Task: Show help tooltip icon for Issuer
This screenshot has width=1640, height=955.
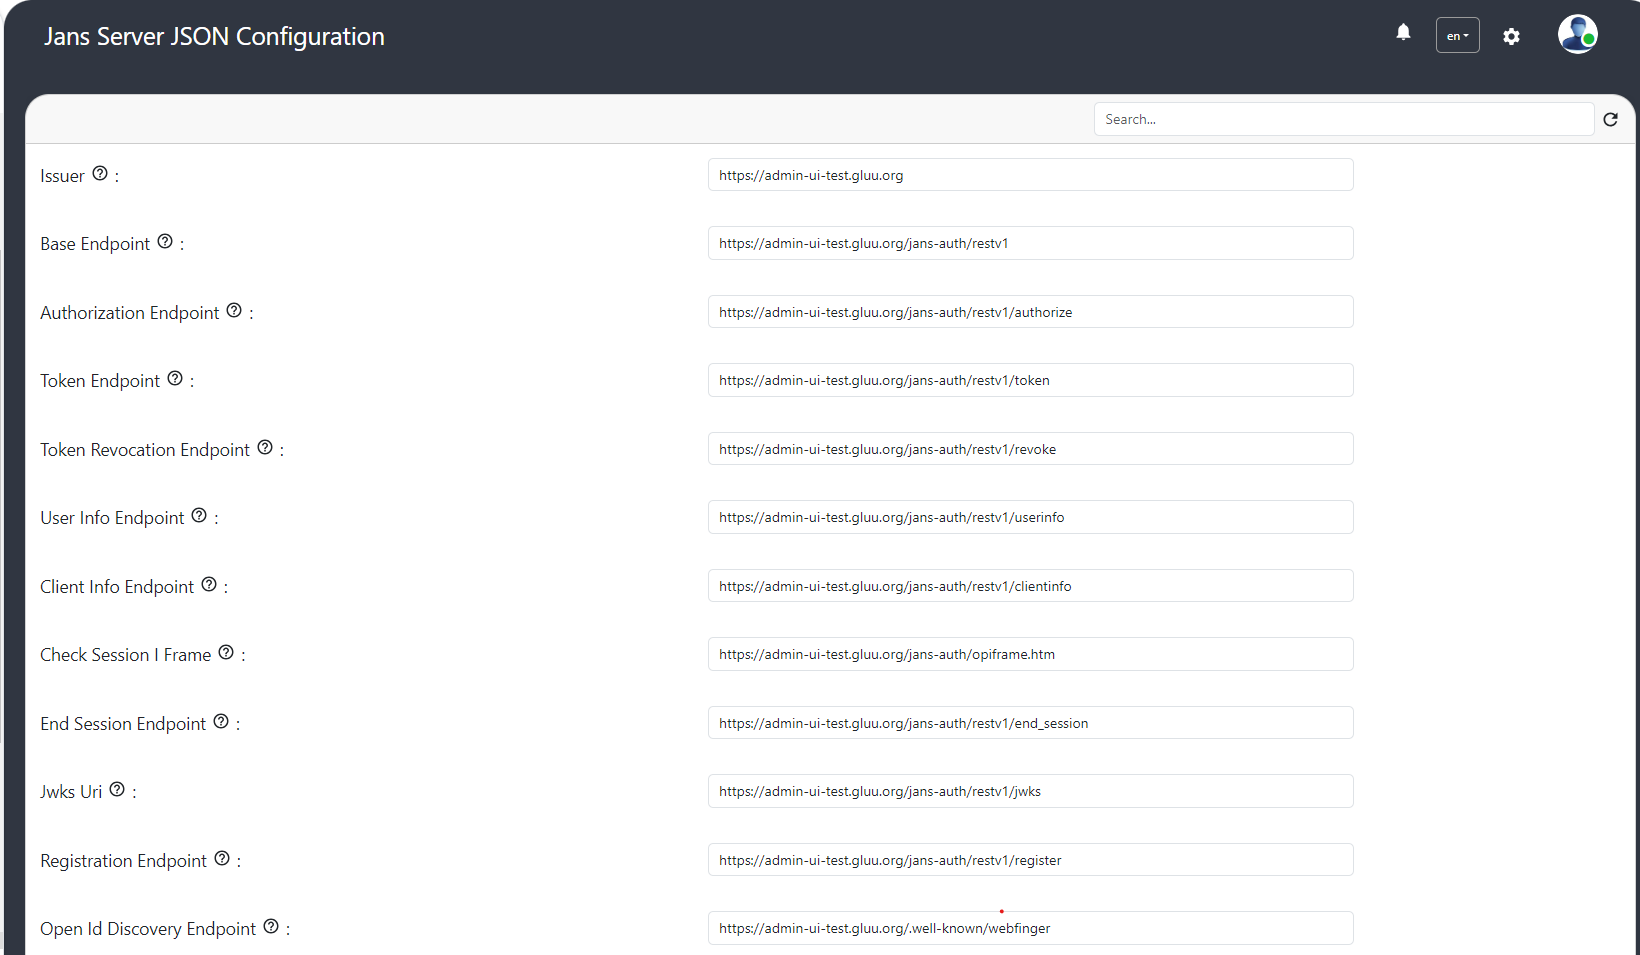Action: [x=100, y=174]
